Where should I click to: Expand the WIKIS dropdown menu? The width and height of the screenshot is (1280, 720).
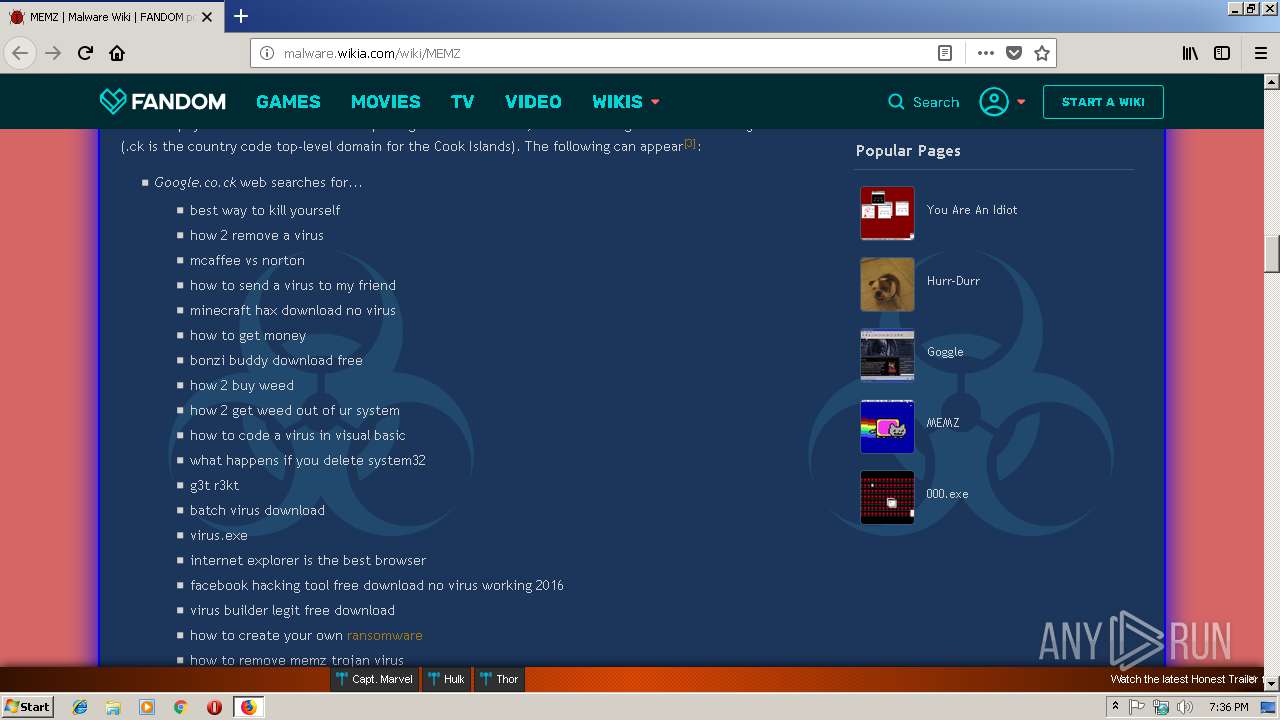[626, 102]
